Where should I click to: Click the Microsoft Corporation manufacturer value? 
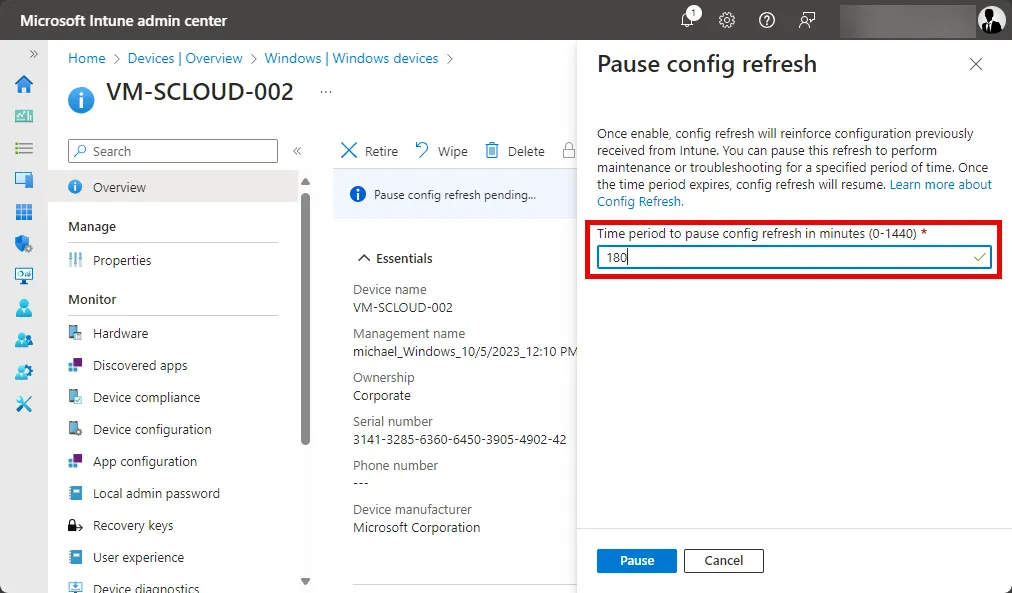(x=416, y=527)
